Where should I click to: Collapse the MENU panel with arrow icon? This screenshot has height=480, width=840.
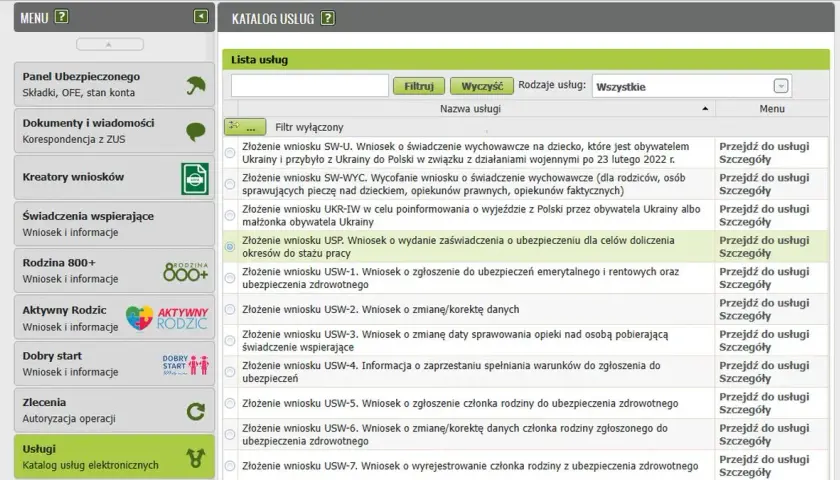pyautogui.click(x=200, y=17)
